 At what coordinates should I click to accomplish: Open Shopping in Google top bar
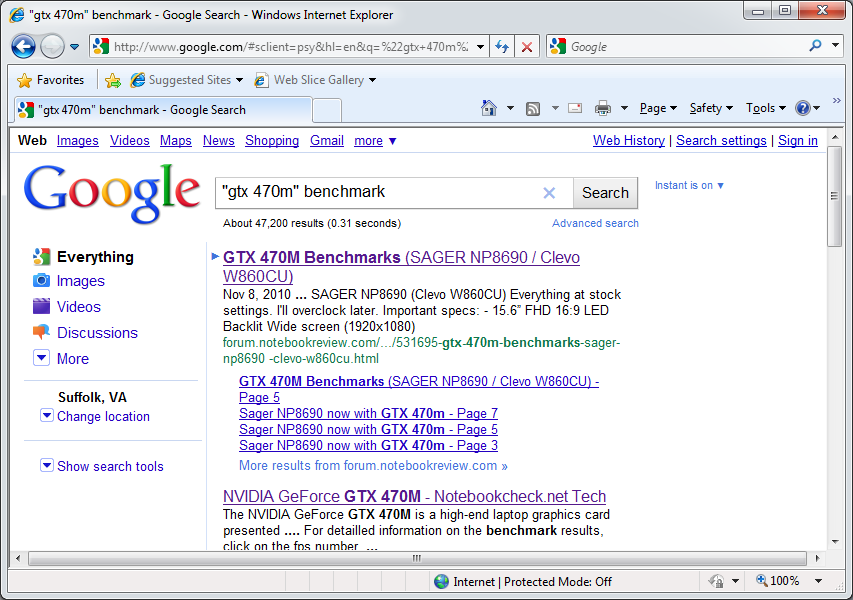pyautogui.click(x=272, y=140)
